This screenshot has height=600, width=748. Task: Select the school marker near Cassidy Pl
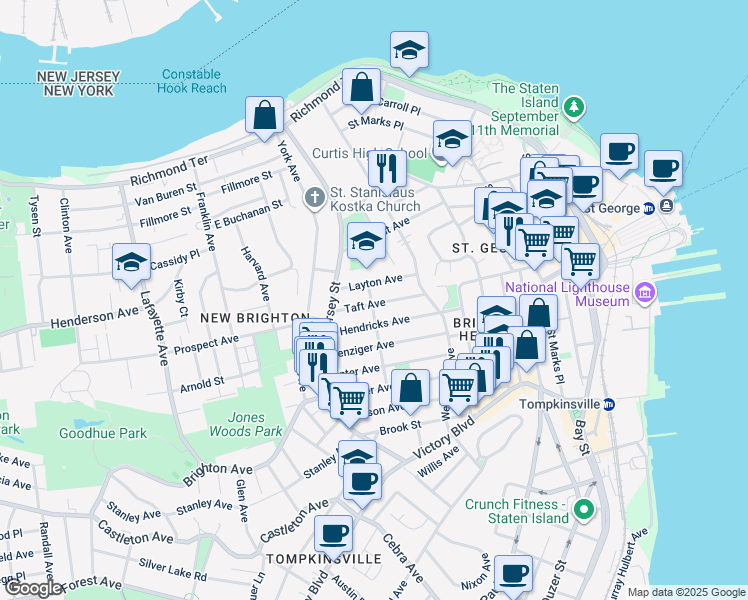(x=131, y=264)
